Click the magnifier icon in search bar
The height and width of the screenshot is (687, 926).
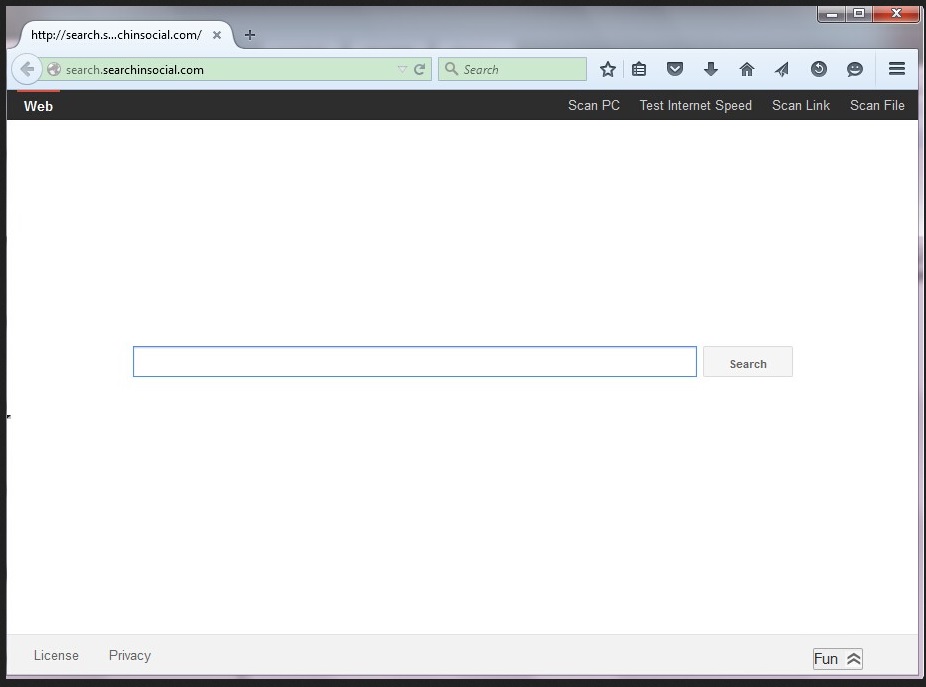[x=451, y=69]
